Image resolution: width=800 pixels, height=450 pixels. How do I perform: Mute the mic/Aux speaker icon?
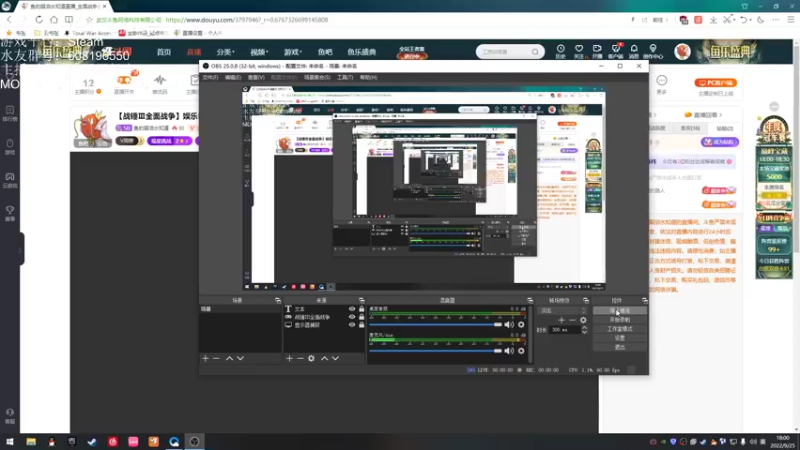509,351
